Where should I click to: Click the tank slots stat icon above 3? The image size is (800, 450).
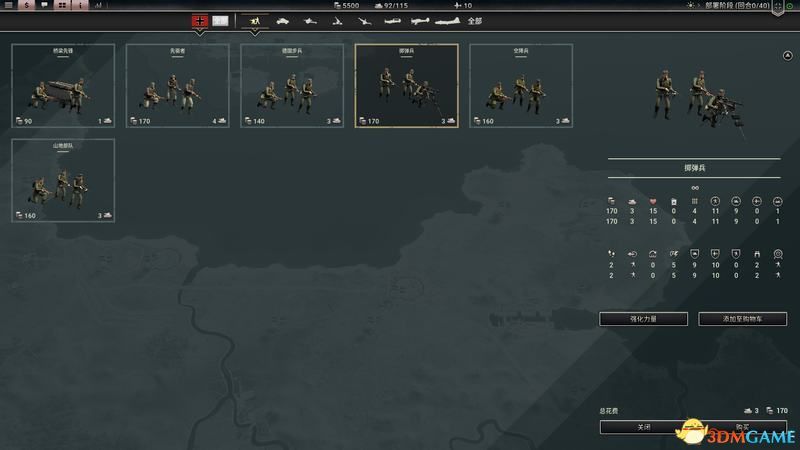(x=632, y=201)
